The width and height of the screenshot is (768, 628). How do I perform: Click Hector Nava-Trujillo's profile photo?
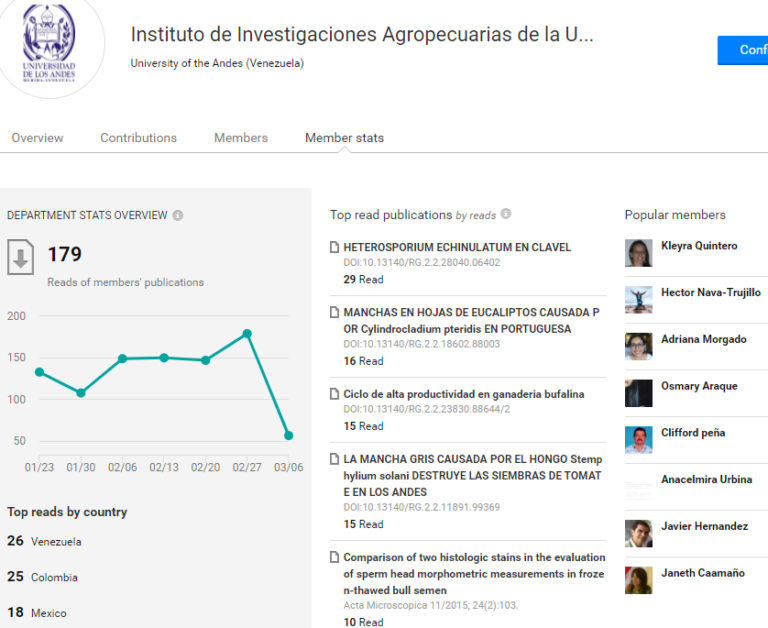pos(639,300)
